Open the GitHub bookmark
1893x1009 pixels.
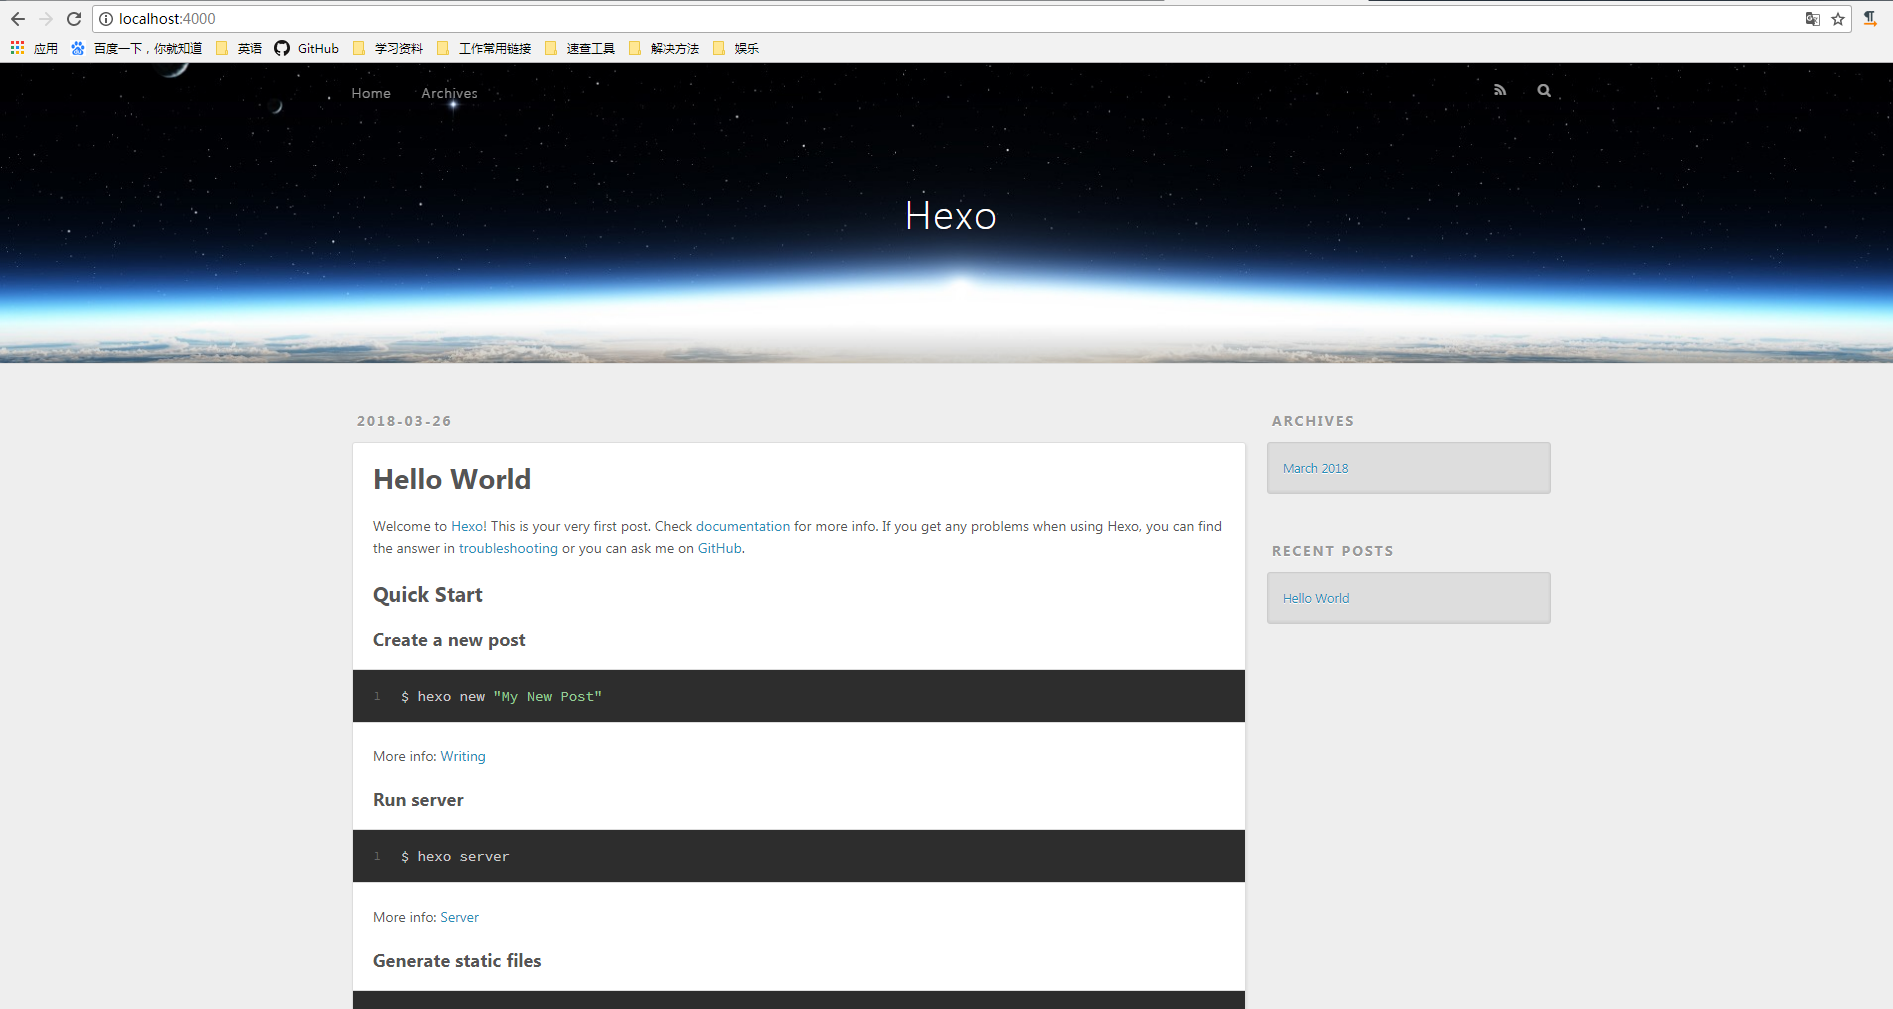[307, 48]
